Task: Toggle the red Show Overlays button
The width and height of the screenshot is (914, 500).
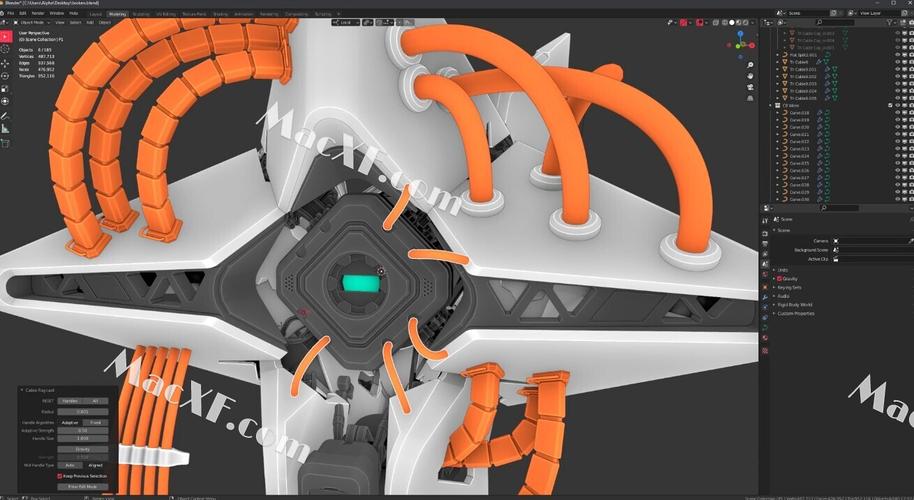Action: pyautogui.click(x=699, y=22)
